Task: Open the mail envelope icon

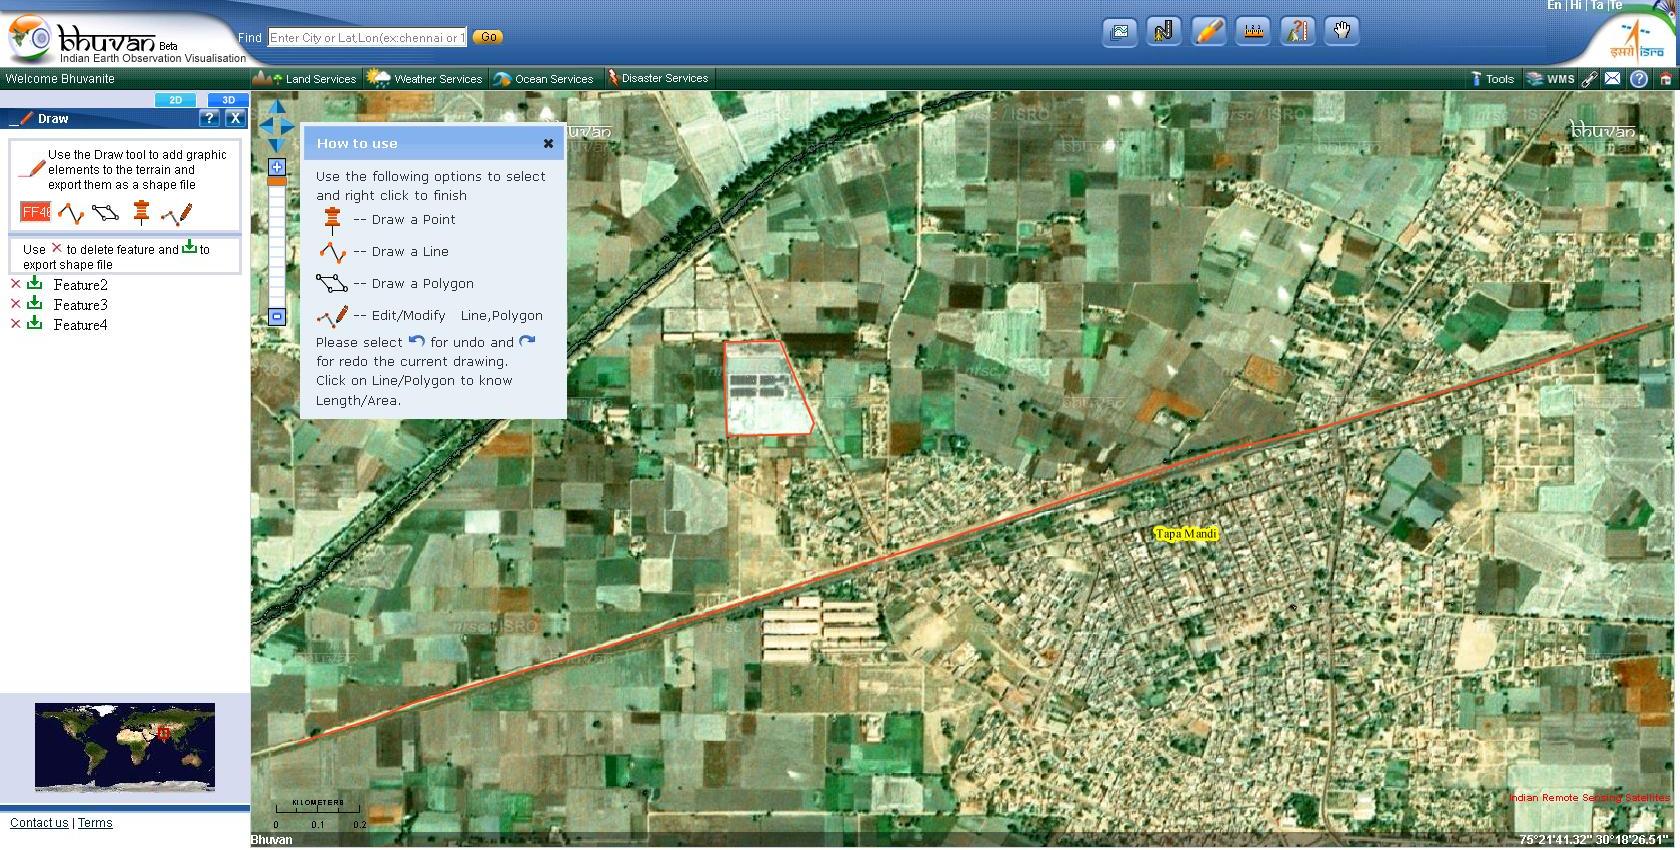Action: [x=1612, y=78]
